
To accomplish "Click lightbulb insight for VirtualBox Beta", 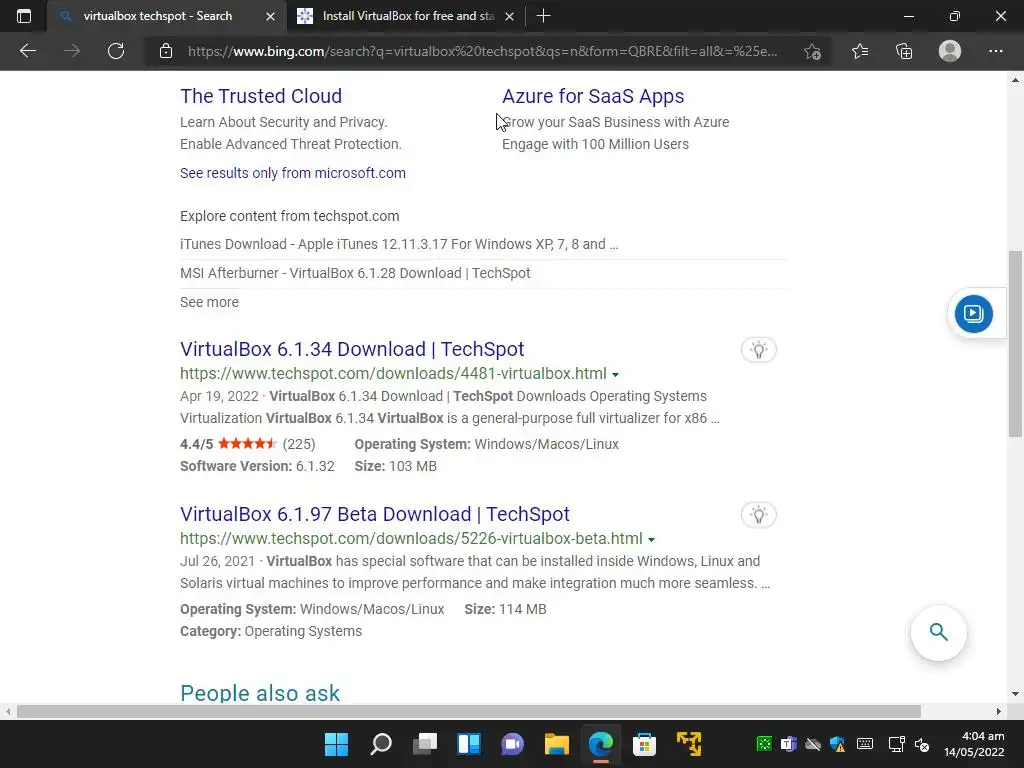I will click(758, 515).
